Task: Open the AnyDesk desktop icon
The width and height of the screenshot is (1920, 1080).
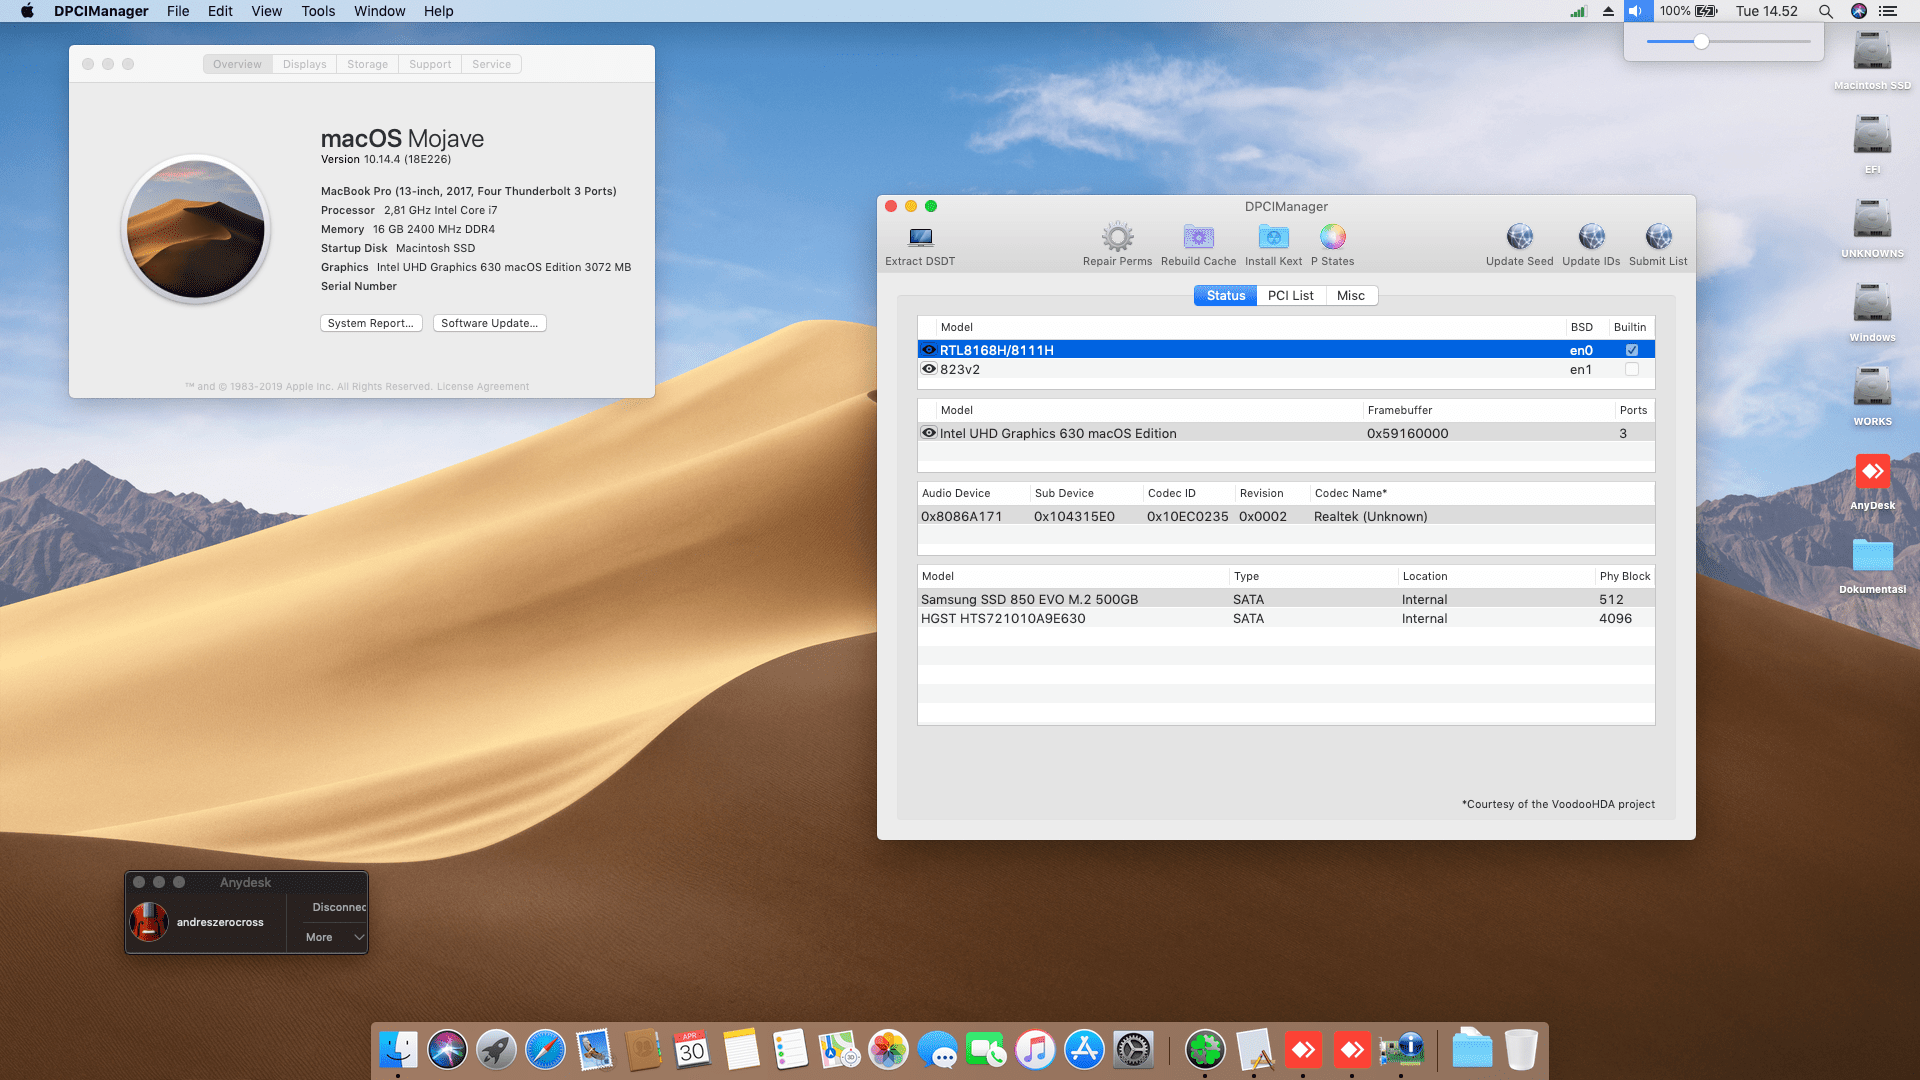Action: [1872, 471]
